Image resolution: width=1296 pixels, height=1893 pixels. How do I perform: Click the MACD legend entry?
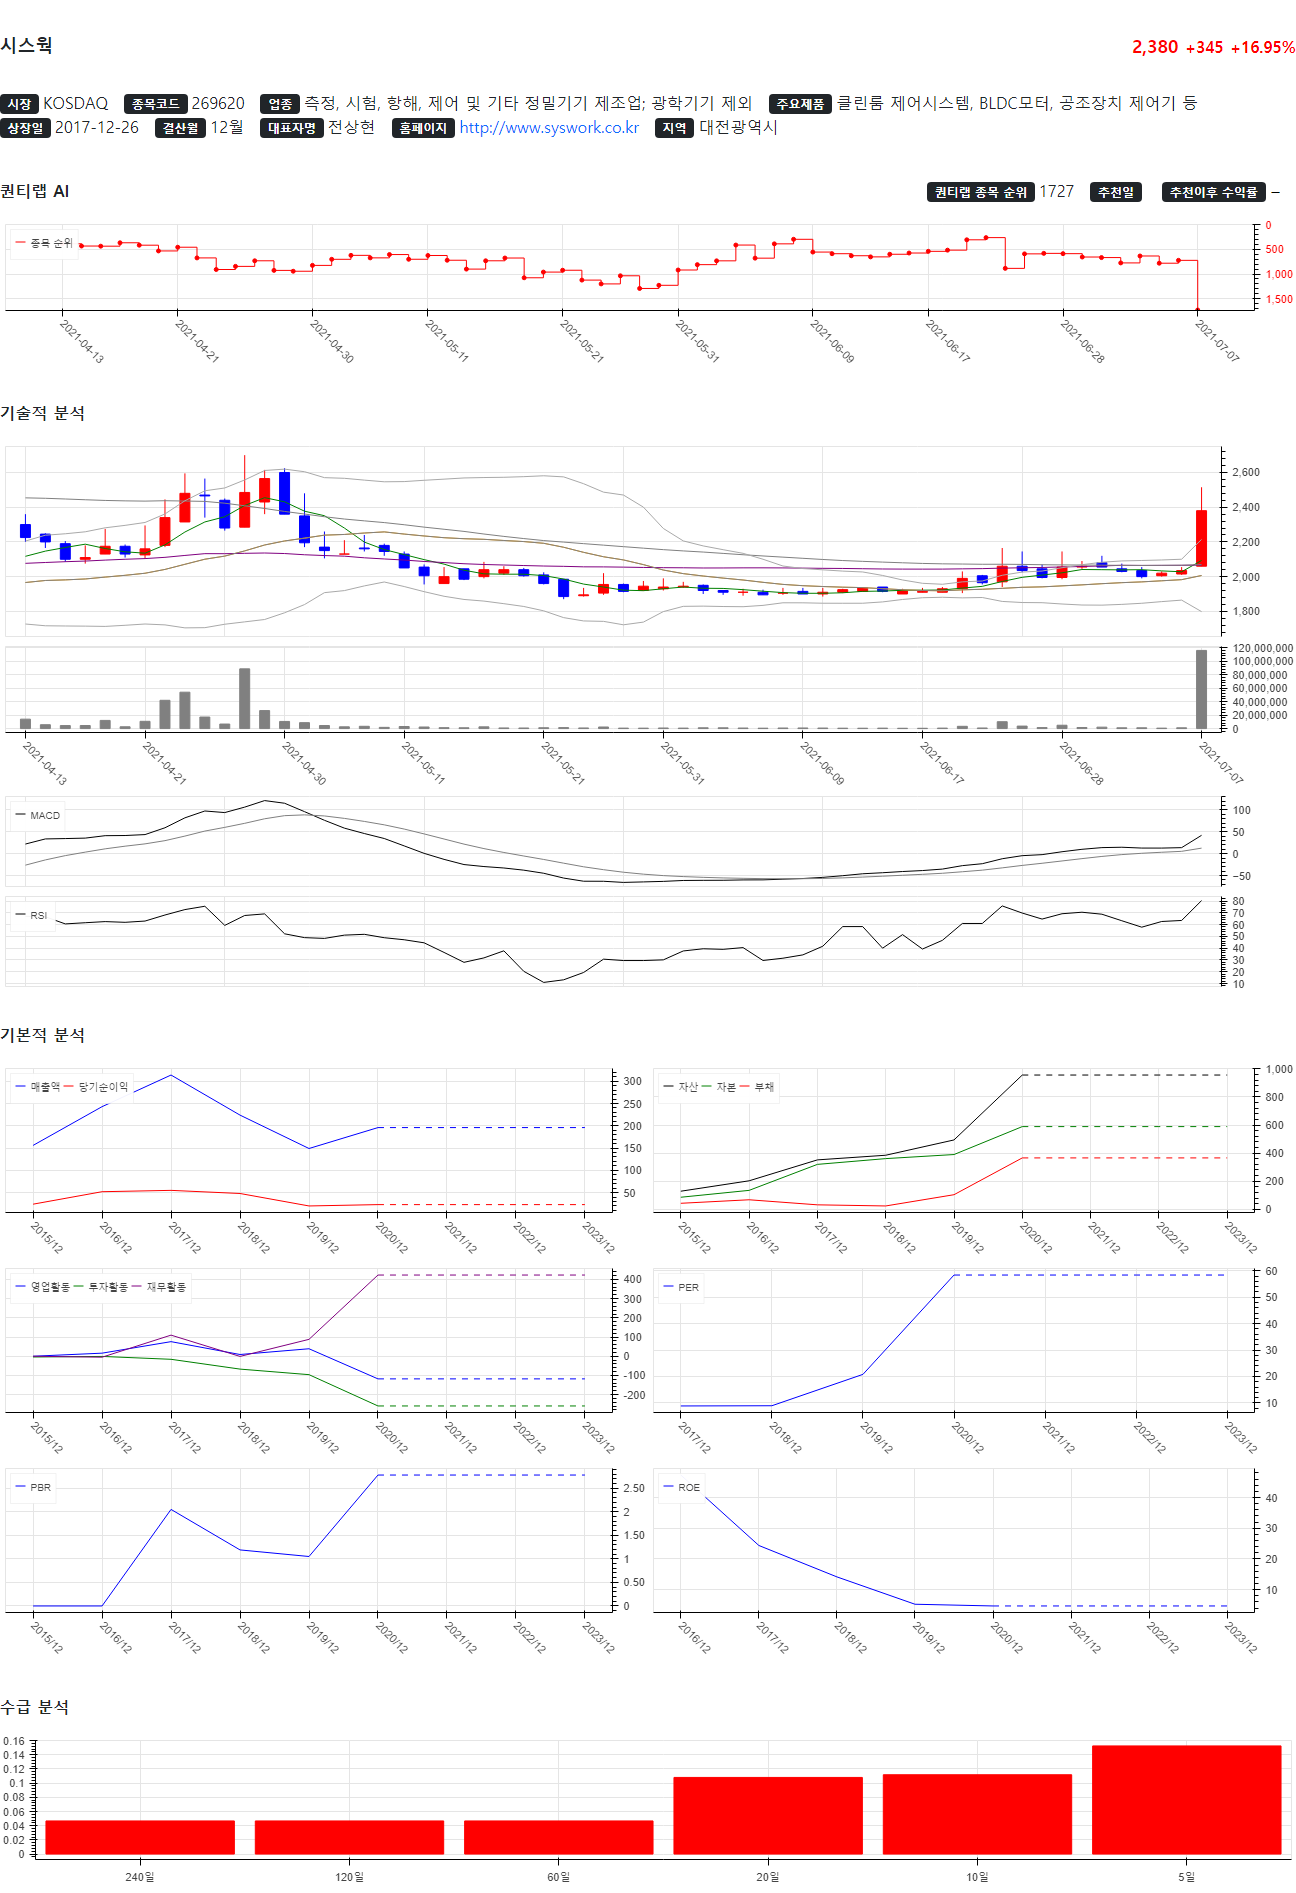pyautogui.click(x=38, y=815)
